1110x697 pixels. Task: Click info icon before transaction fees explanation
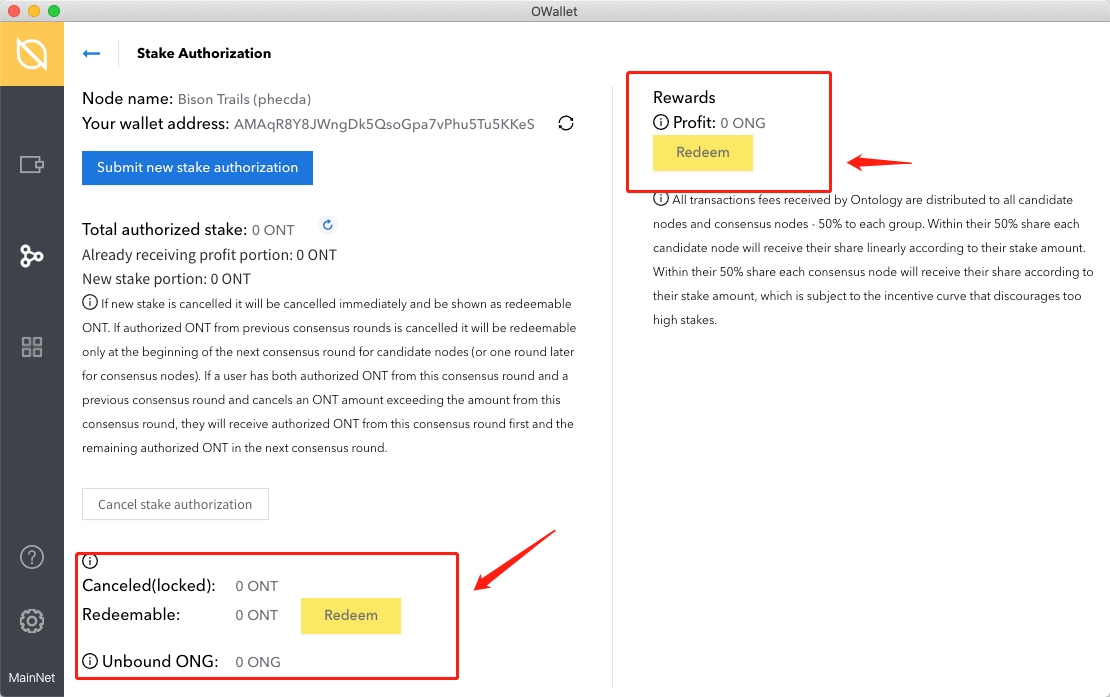(x=661, y=200)
